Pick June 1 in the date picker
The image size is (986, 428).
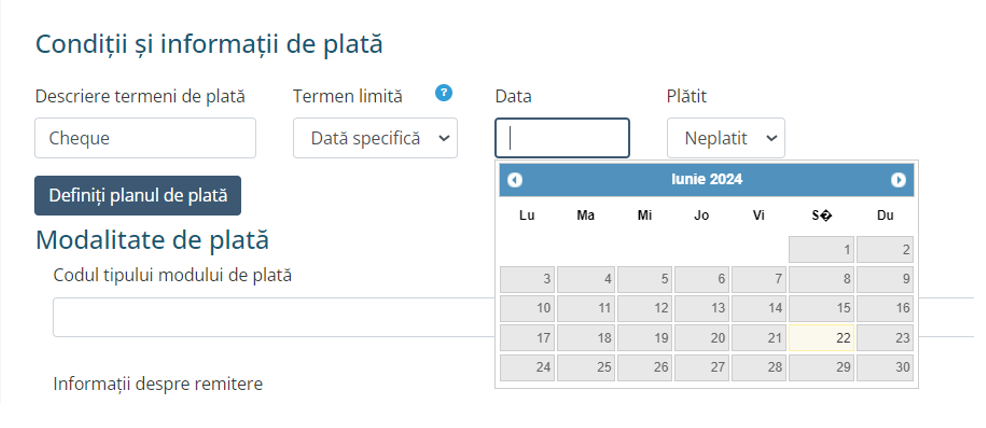[821, 250]
